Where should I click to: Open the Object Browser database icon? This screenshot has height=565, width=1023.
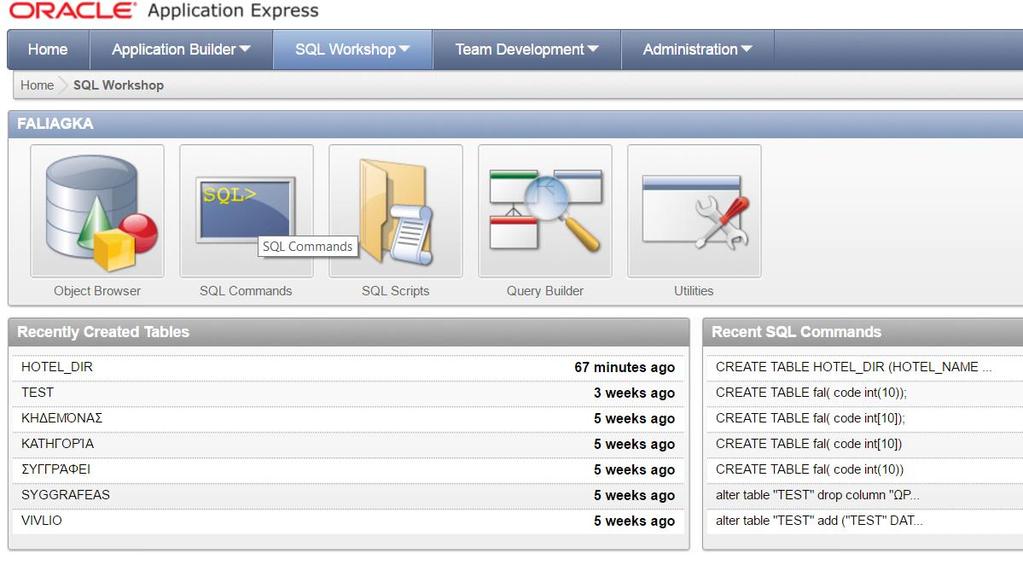click(97, 211)
